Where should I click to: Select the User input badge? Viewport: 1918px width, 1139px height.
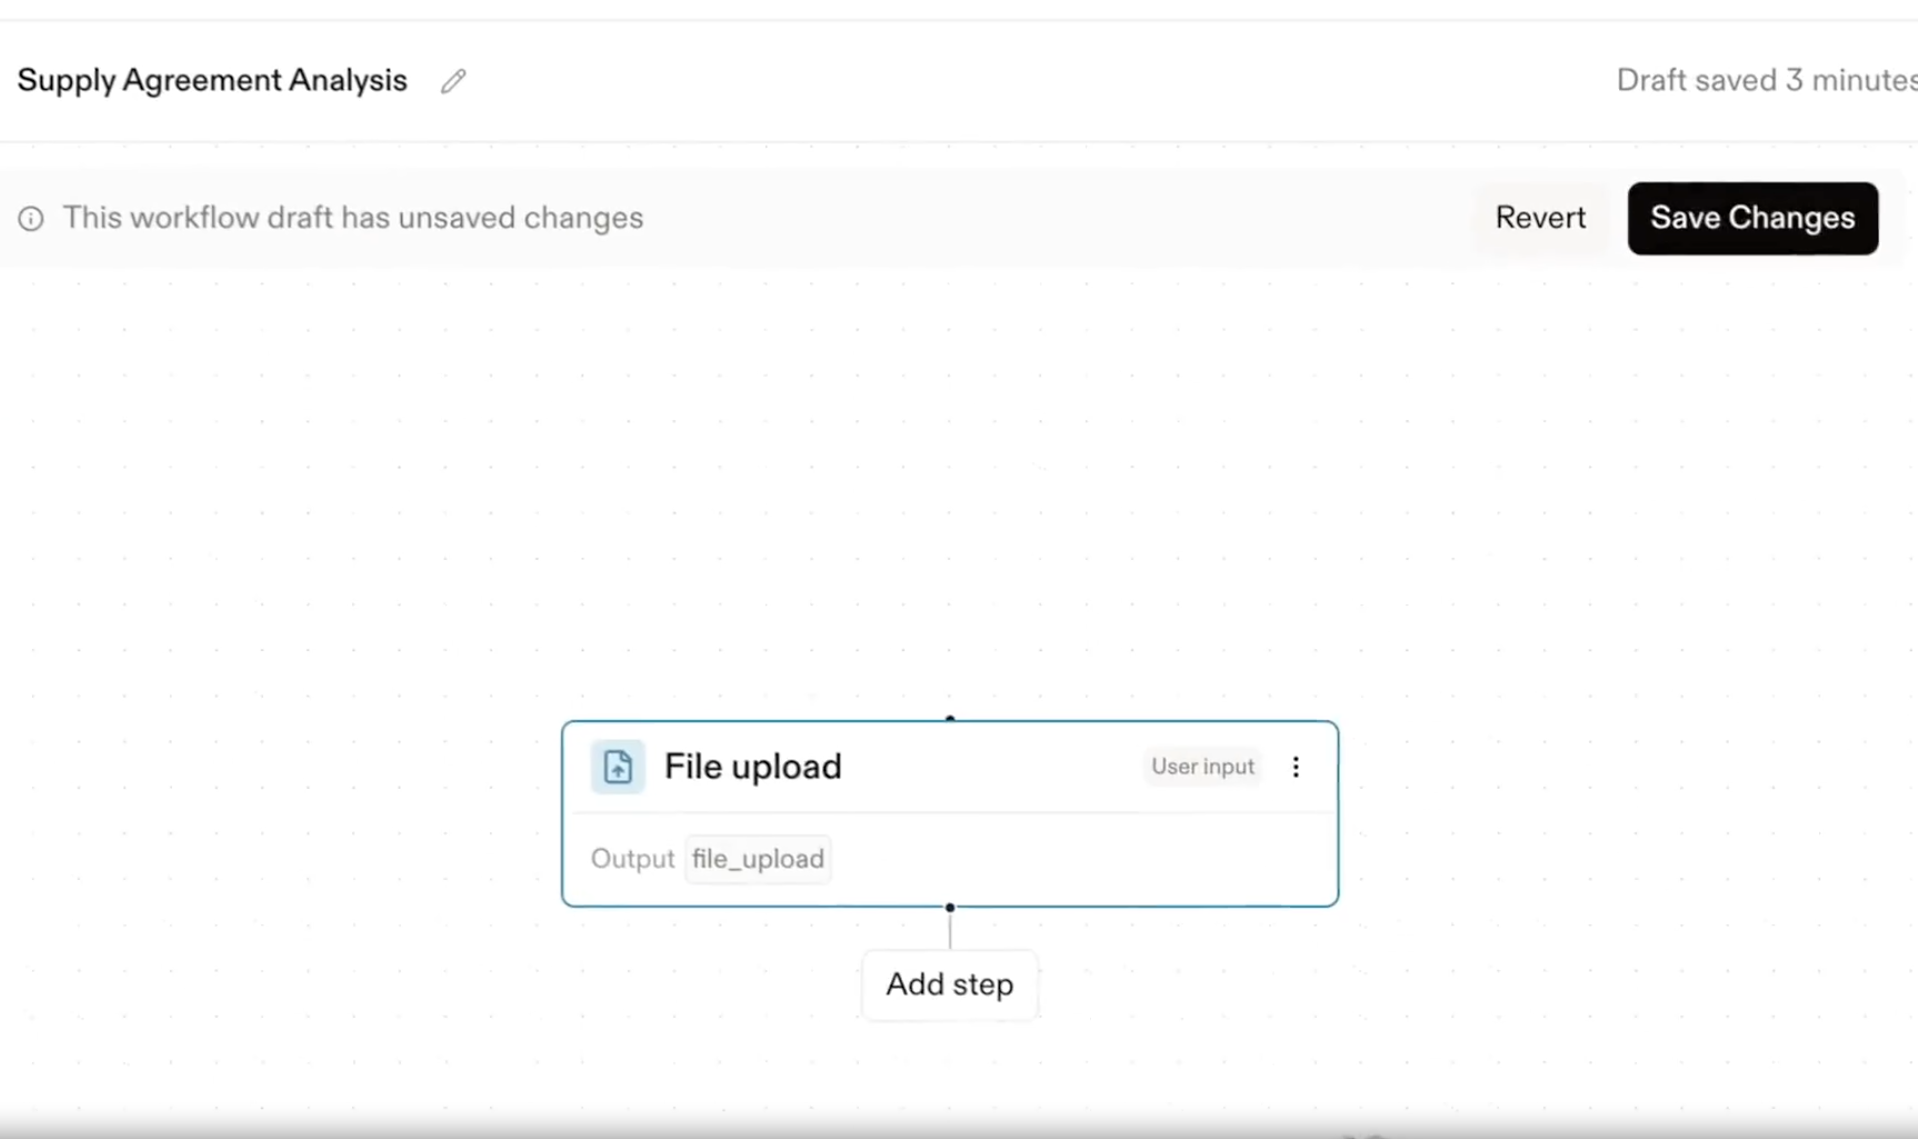tap(1202, 767)
